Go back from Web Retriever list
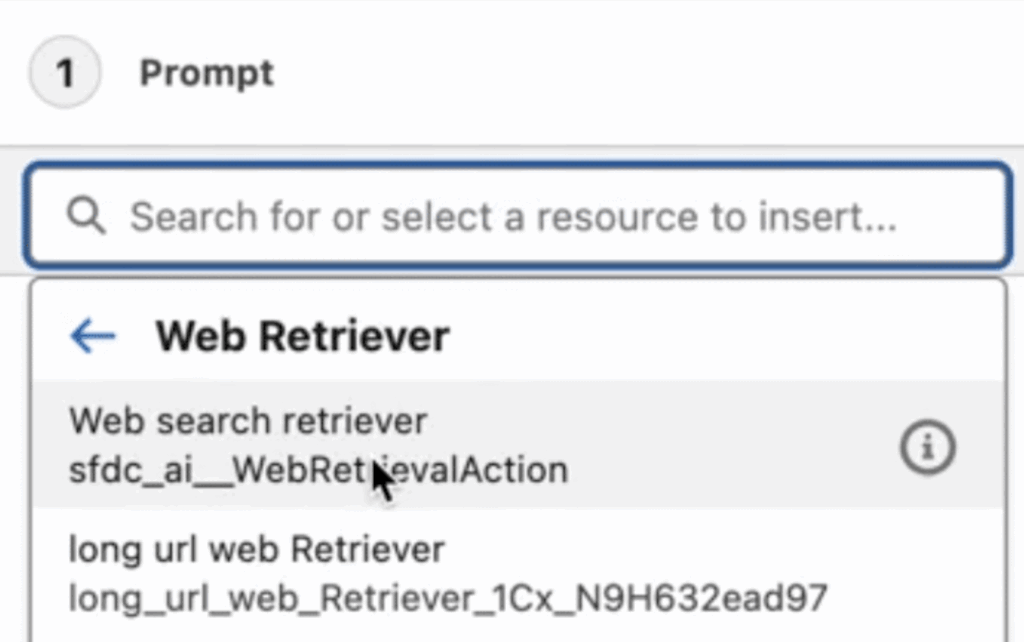Screen dimensions: 1024x642 point(93,337)
